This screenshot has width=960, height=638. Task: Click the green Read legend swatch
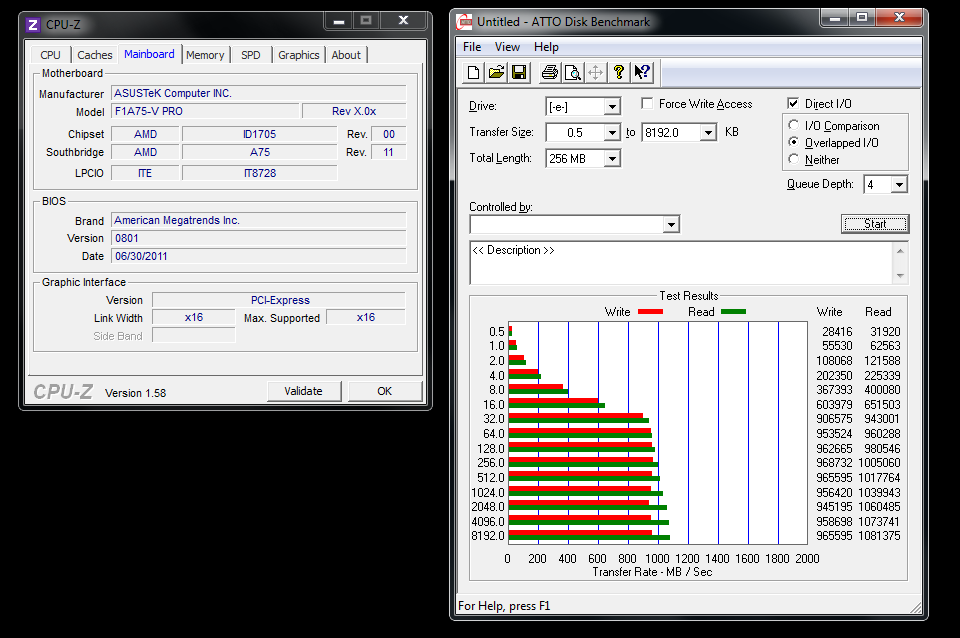coord(733,312)
